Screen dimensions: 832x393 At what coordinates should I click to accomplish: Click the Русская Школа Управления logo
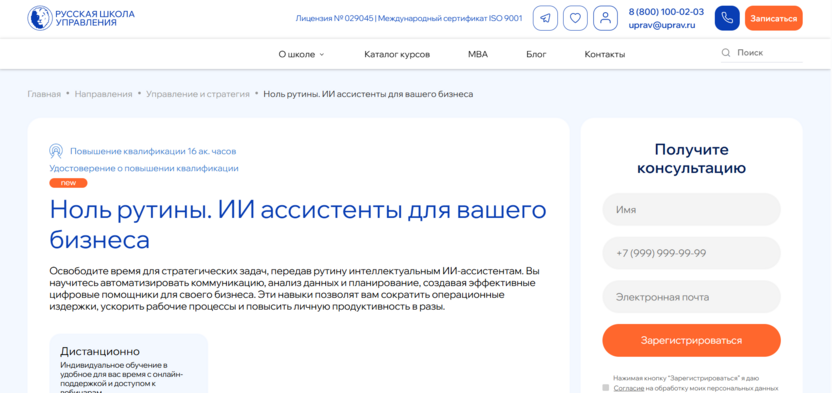[81, 18]
